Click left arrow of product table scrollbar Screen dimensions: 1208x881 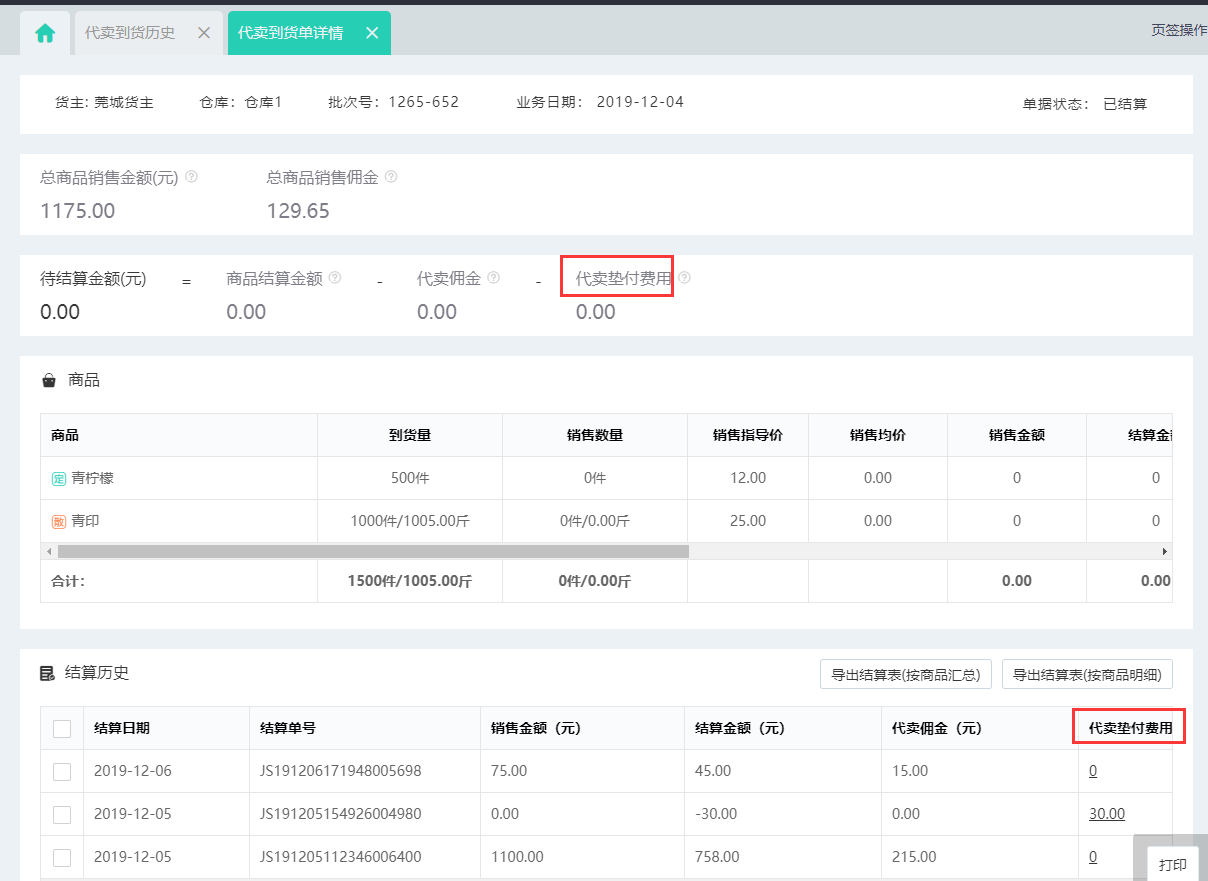tap(47, 551)
